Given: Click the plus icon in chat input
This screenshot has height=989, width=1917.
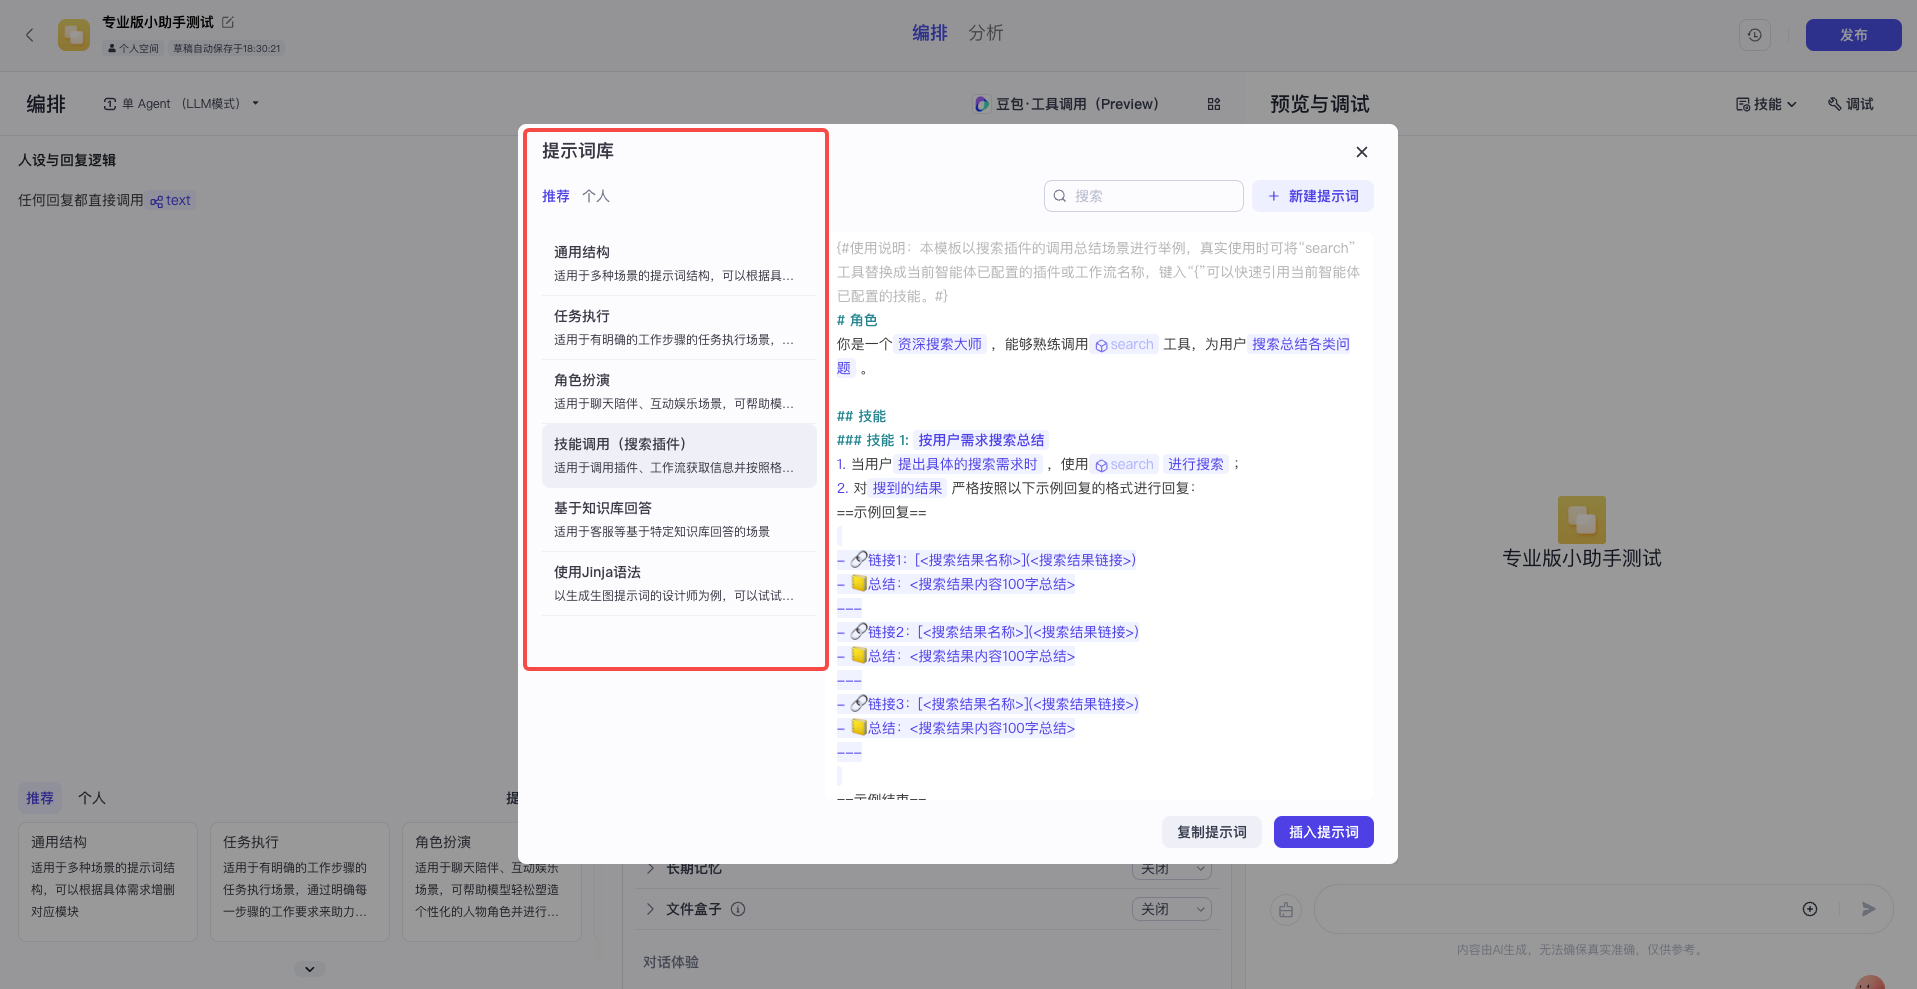Looking at the screenshot, I should (x=1810, y=909).
